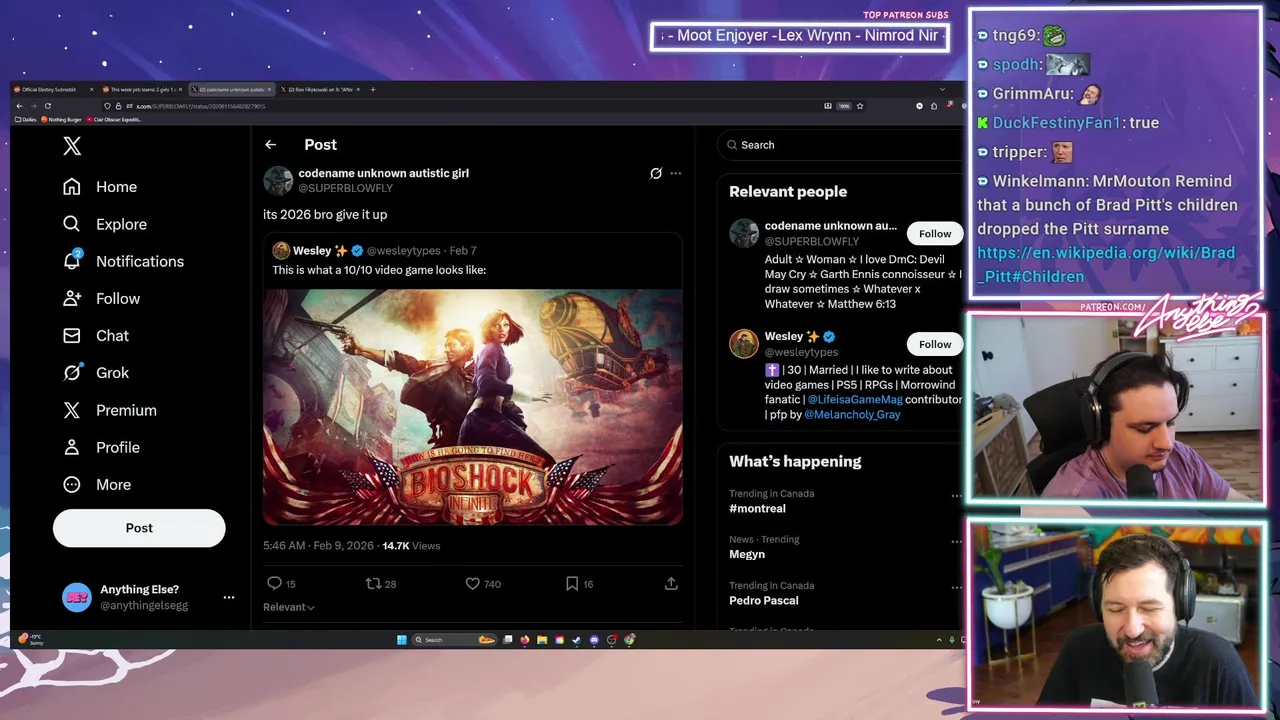
Task: Click the Anything Else? account avatar
Action: point(77,597)
